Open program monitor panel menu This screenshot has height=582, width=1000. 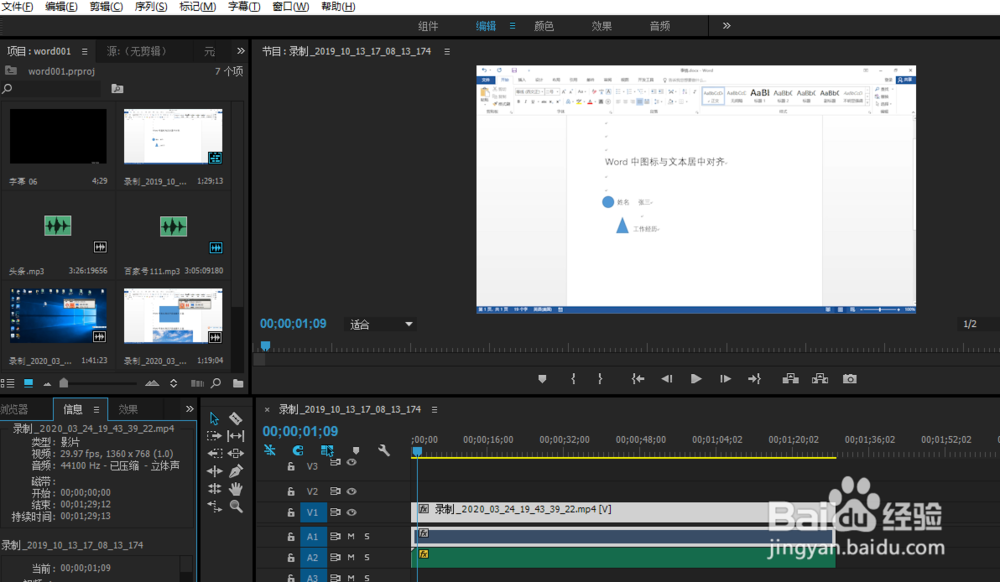447,52
